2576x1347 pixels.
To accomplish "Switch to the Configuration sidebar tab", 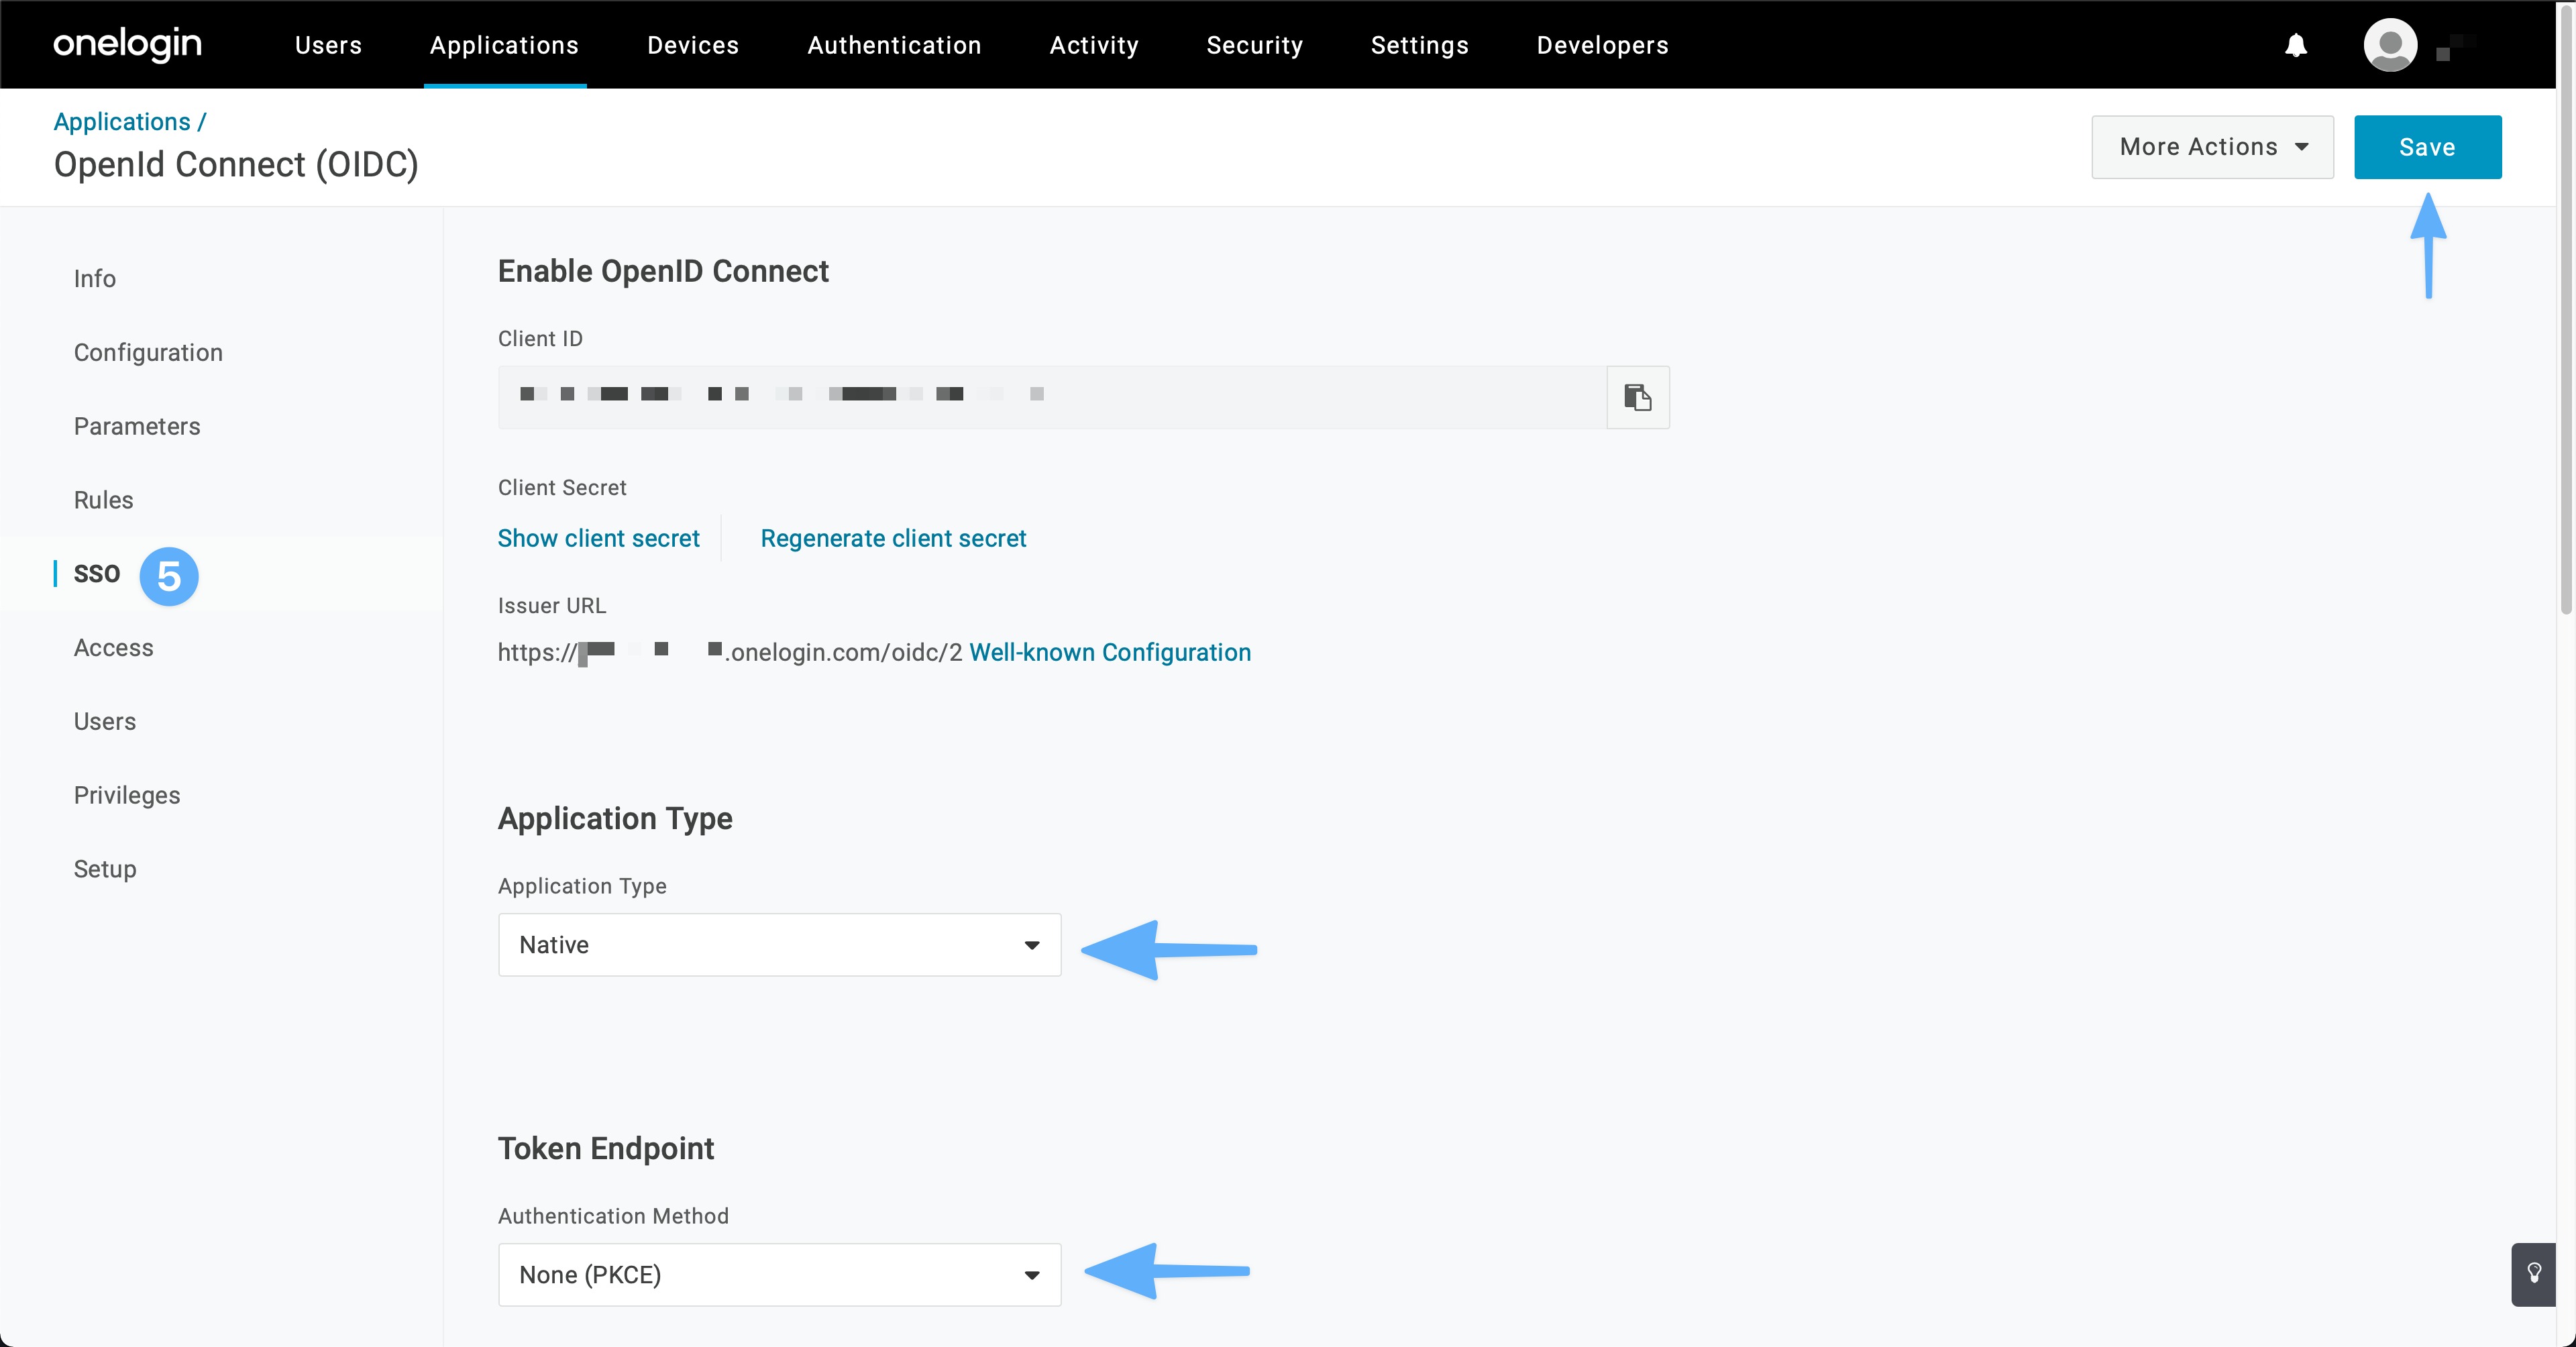I will (x=148, y=352).
